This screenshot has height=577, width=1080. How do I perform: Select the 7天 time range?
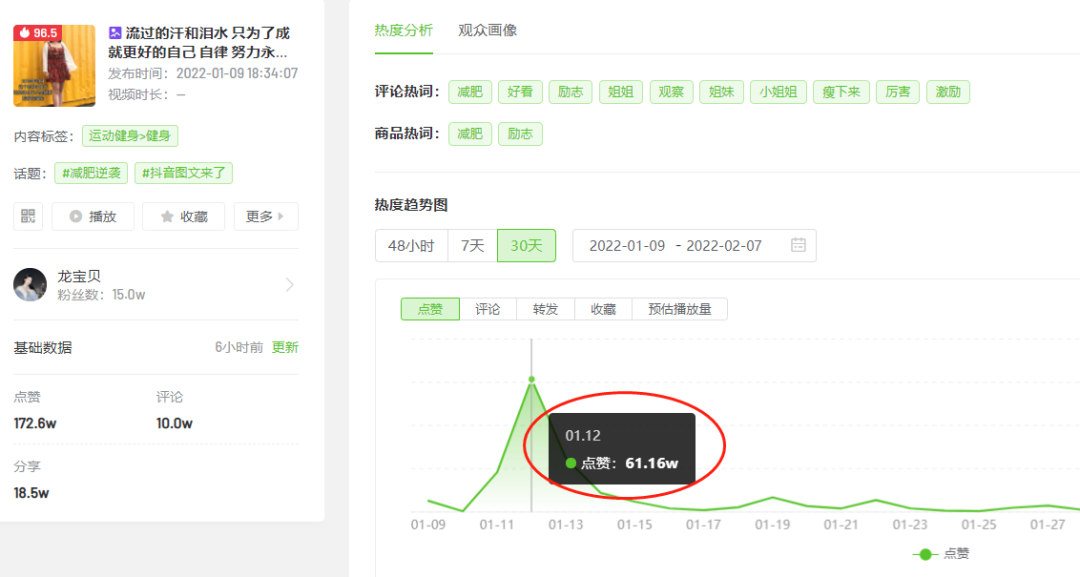point(471,245)
